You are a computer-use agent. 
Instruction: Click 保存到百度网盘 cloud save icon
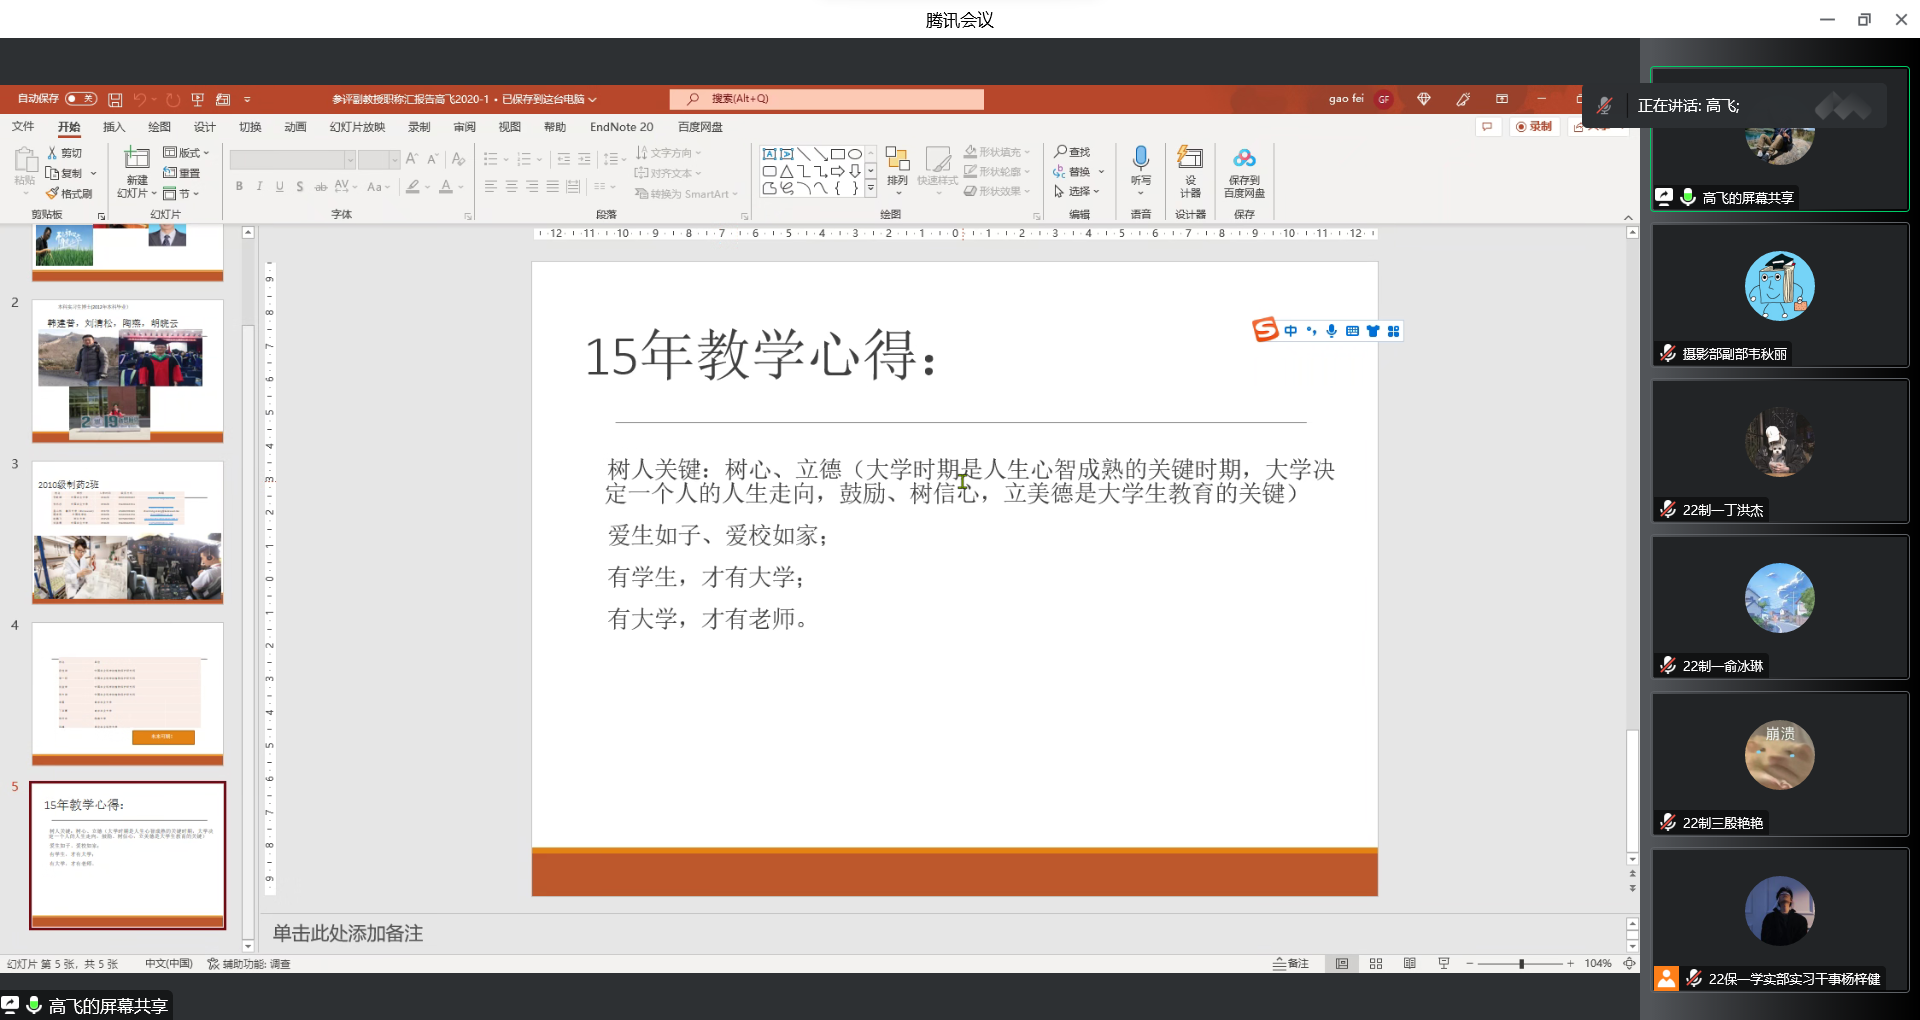click(1244, 170)
